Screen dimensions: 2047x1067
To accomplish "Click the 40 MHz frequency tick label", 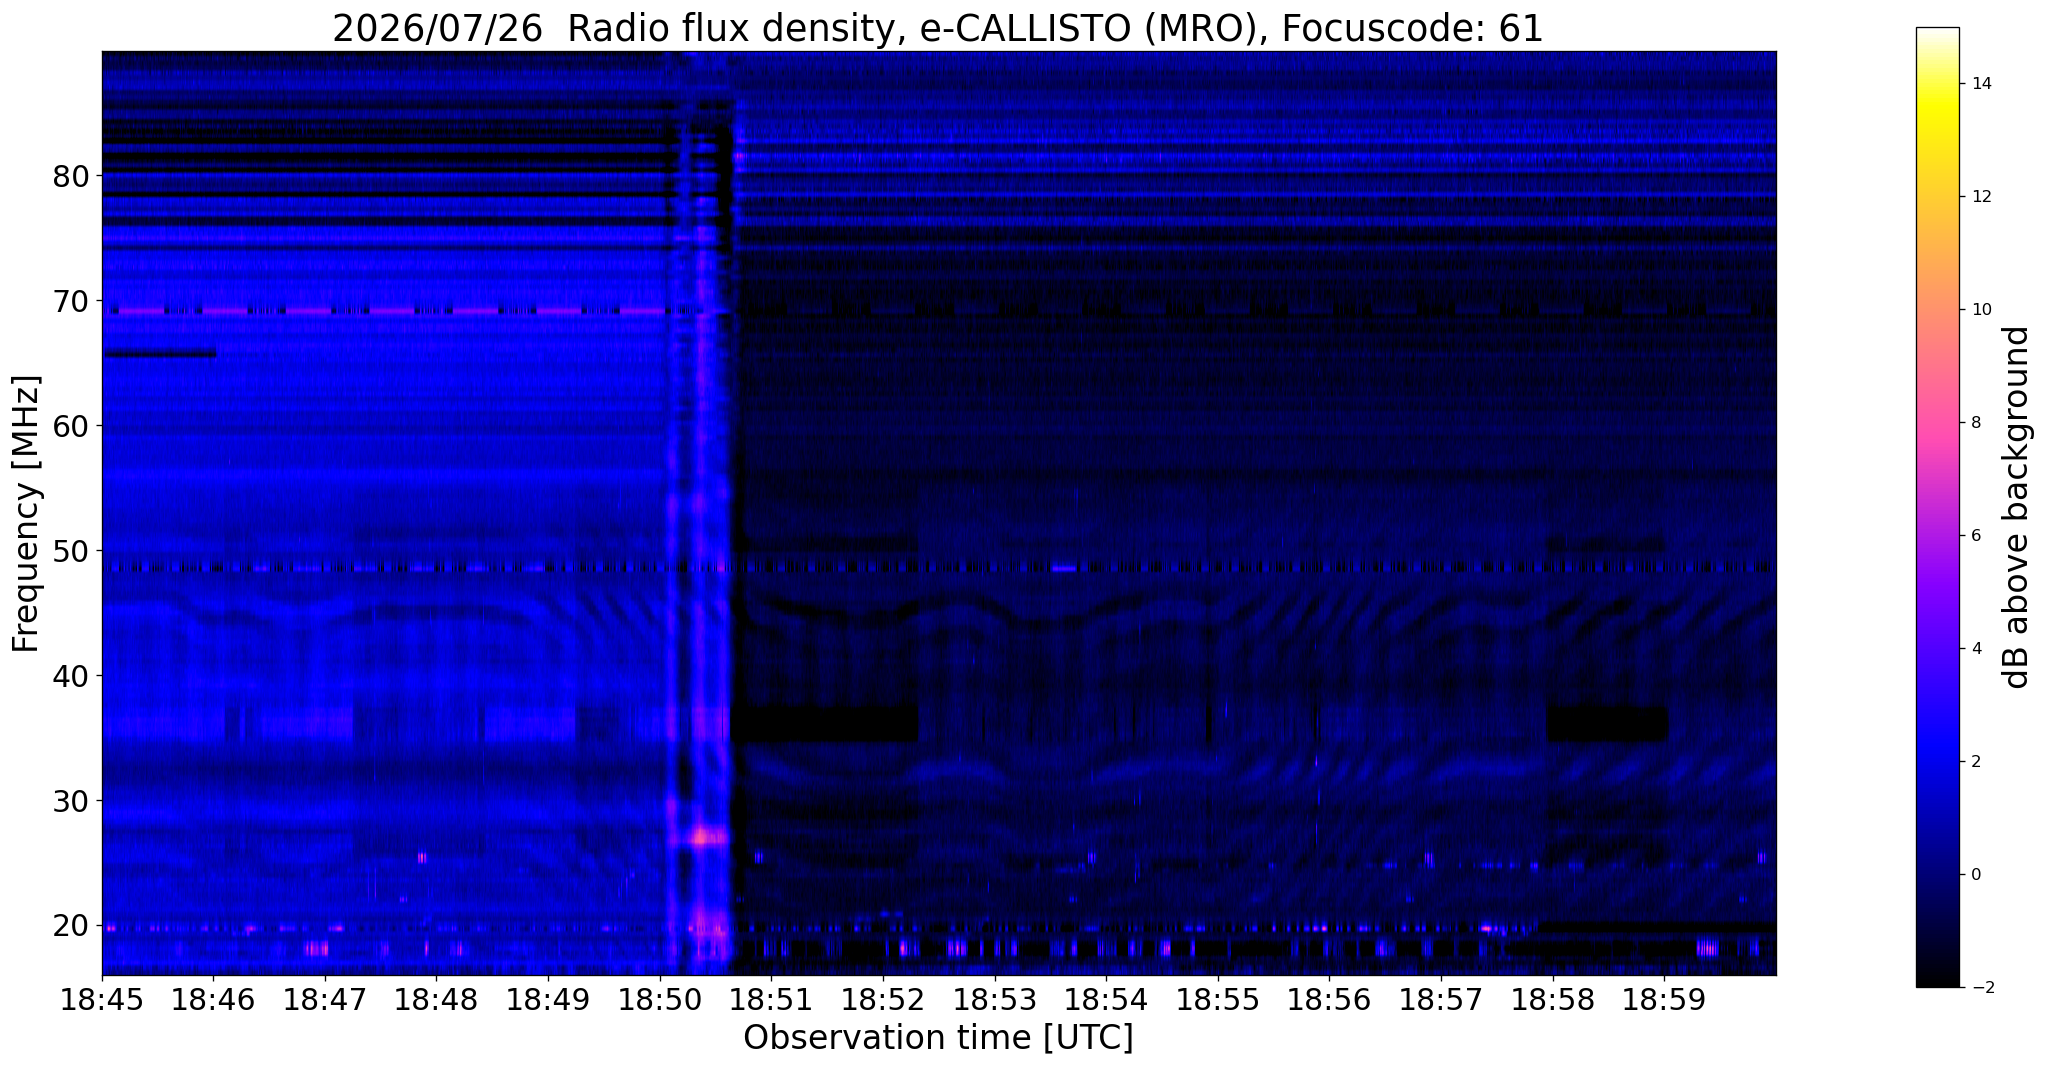I will click(71, 676).
